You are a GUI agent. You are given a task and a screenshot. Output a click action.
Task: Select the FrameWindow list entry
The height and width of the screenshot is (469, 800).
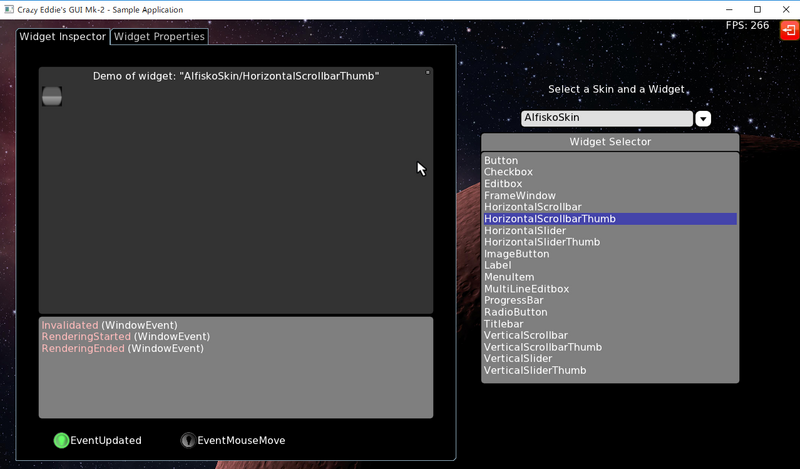tap(519, 196)
